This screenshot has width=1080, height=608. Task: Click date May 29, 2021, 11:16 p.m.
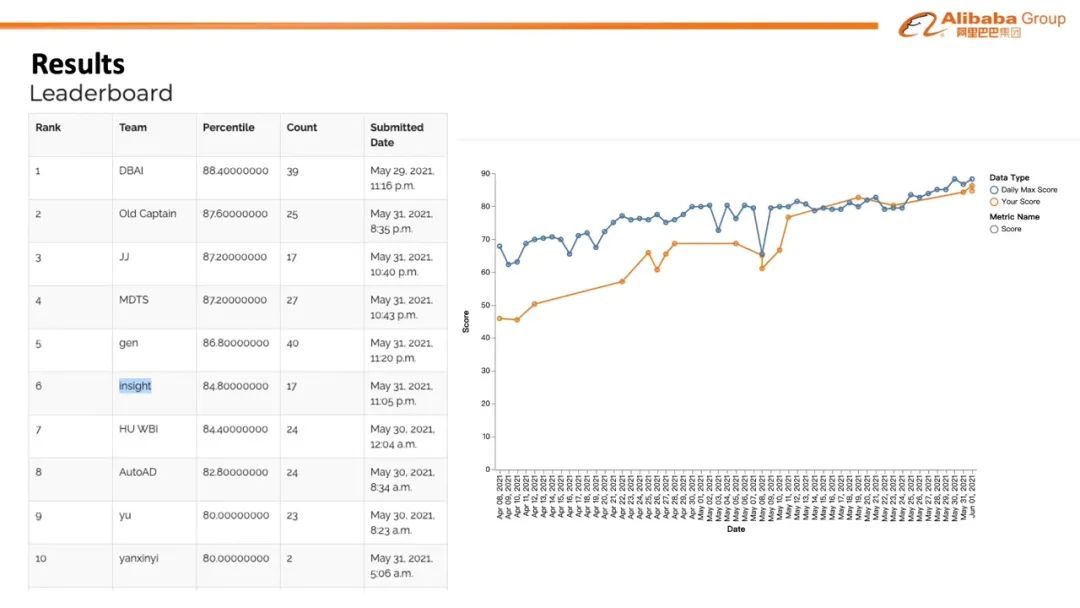[x=402, y=178]
